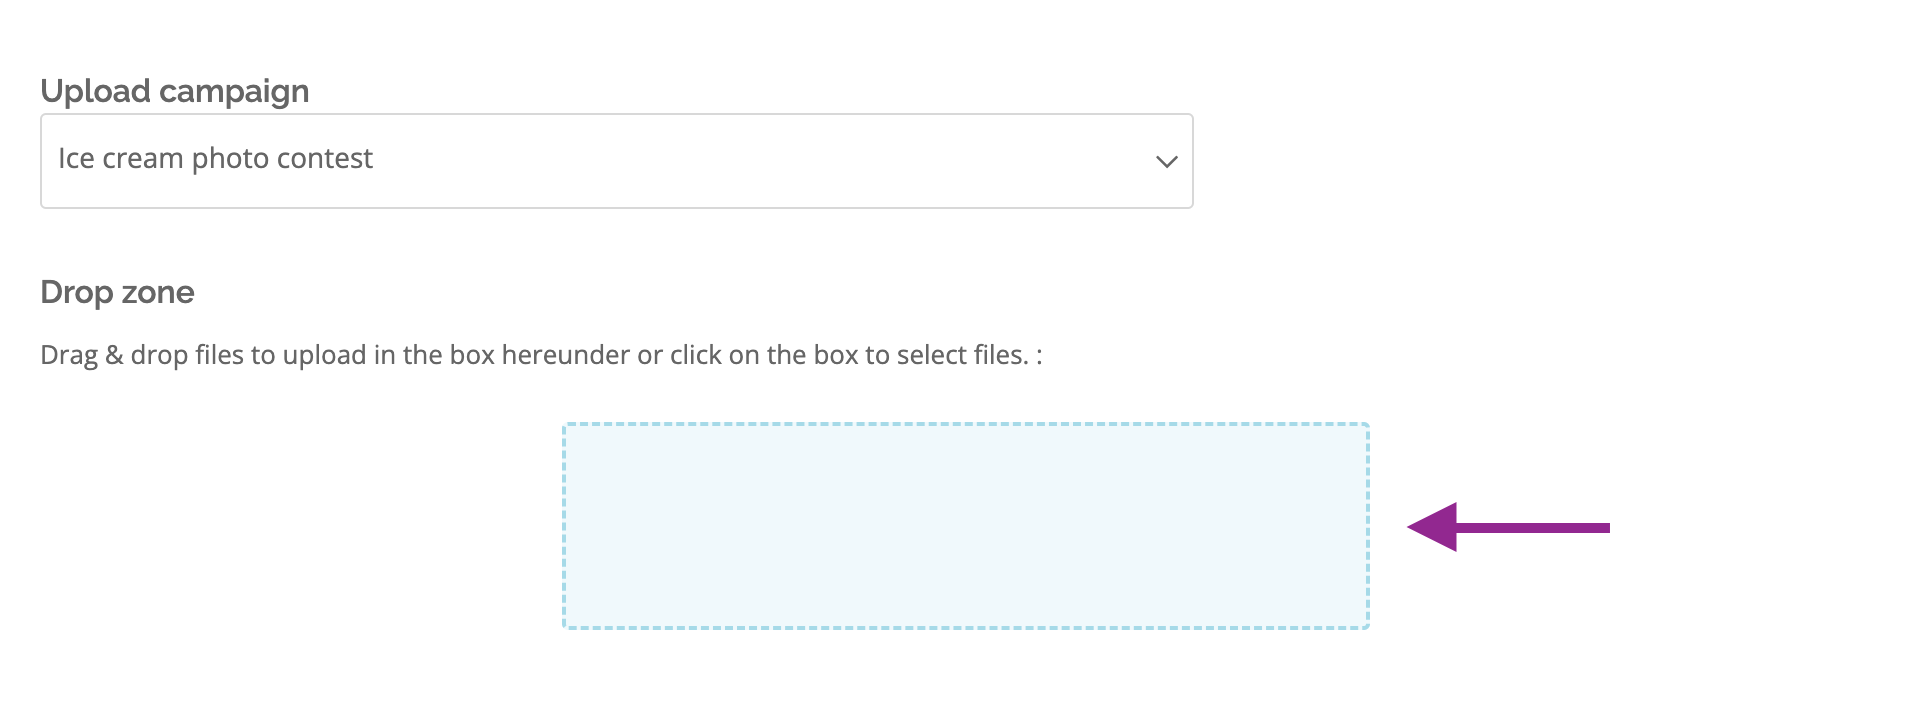This screenshot has width=1932, height=714.
Task: Click the word 'campaign' in the field label
Action: (234, 93)
